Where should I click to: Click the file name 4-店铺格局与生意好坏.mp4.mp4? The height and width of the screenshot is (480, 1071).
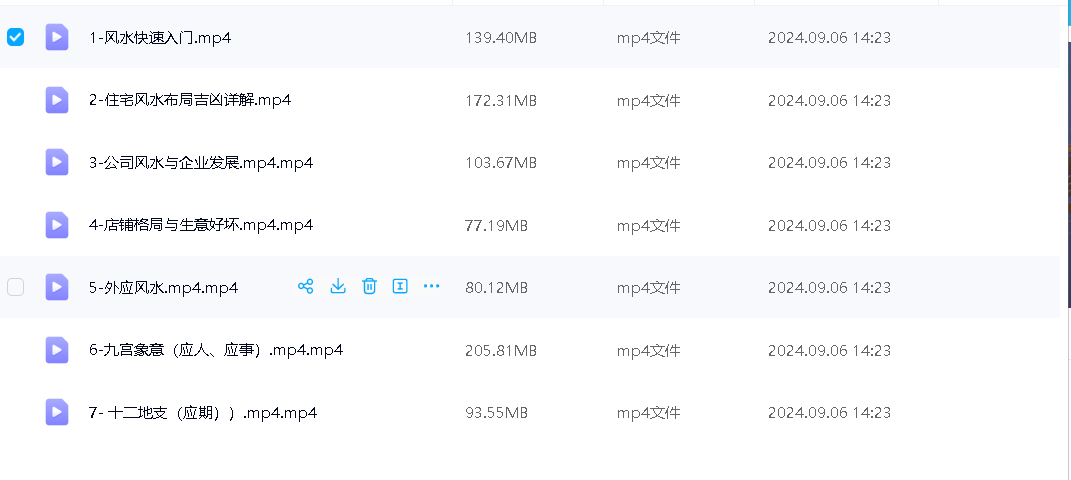[x=200, y=225]
